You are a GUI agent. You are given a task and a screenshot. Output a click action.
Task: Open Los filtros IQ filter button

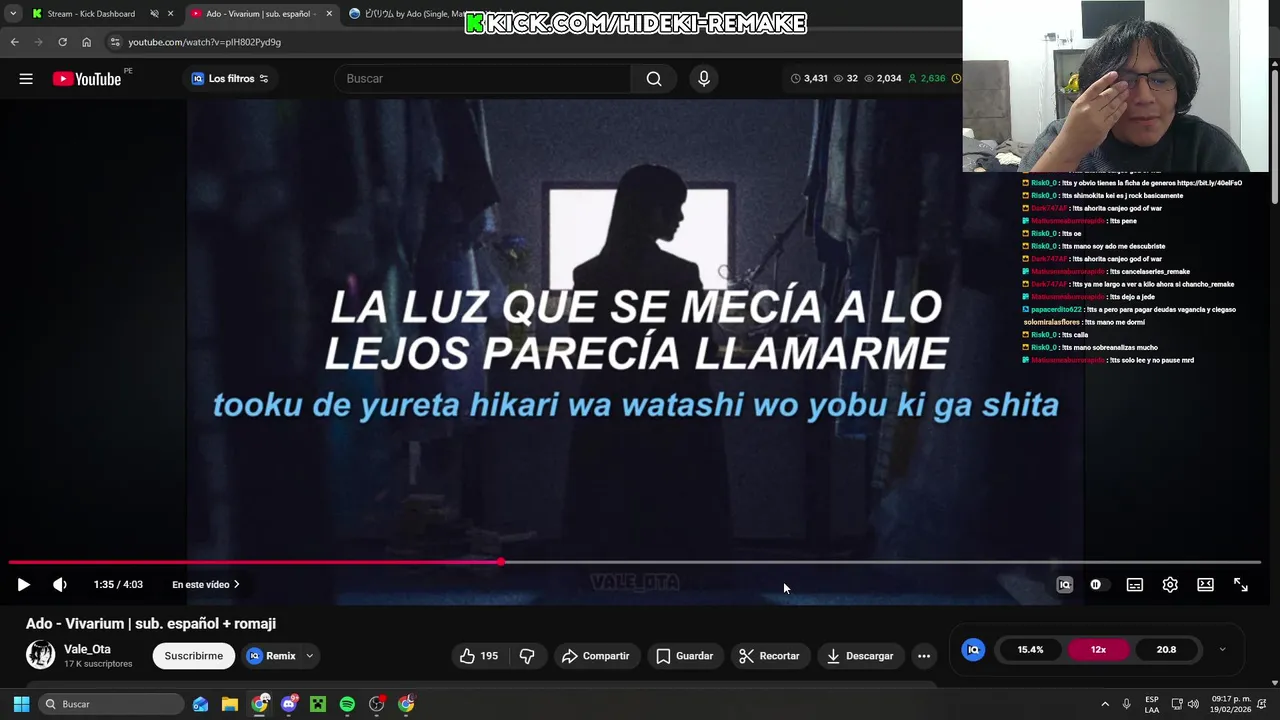[x=230, y=79]
